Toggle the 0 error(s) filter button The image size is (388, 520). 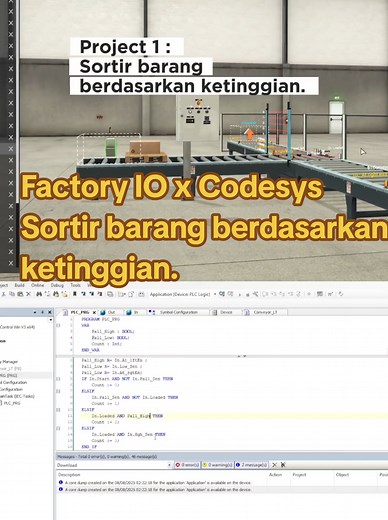[x=187, y=465]
